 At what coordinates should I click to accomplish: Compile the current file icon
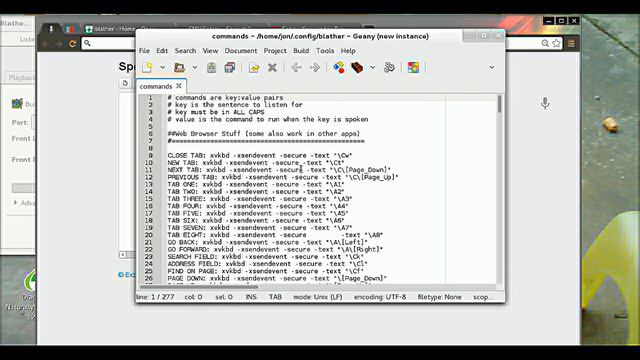point(339,67)
